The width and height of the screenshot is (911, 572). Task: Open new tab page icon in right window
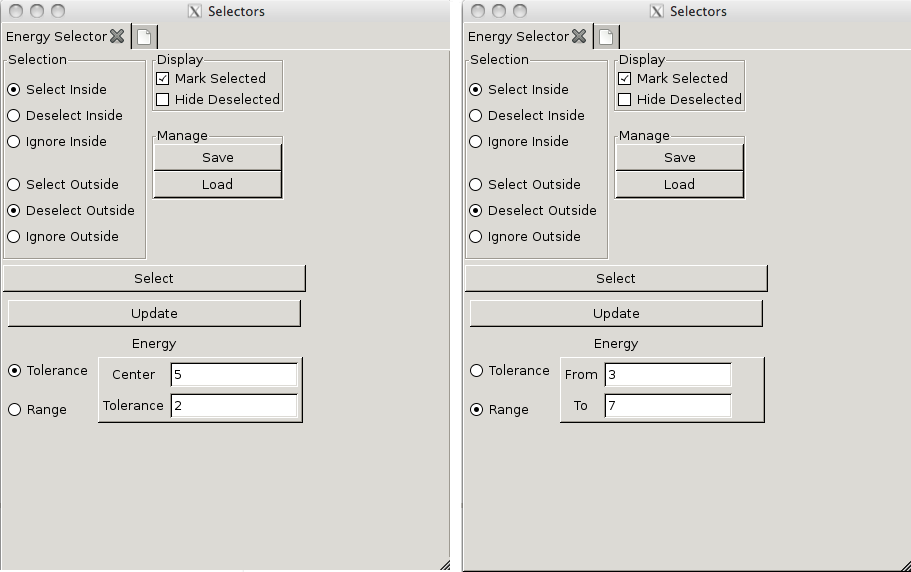click(606, 37)
